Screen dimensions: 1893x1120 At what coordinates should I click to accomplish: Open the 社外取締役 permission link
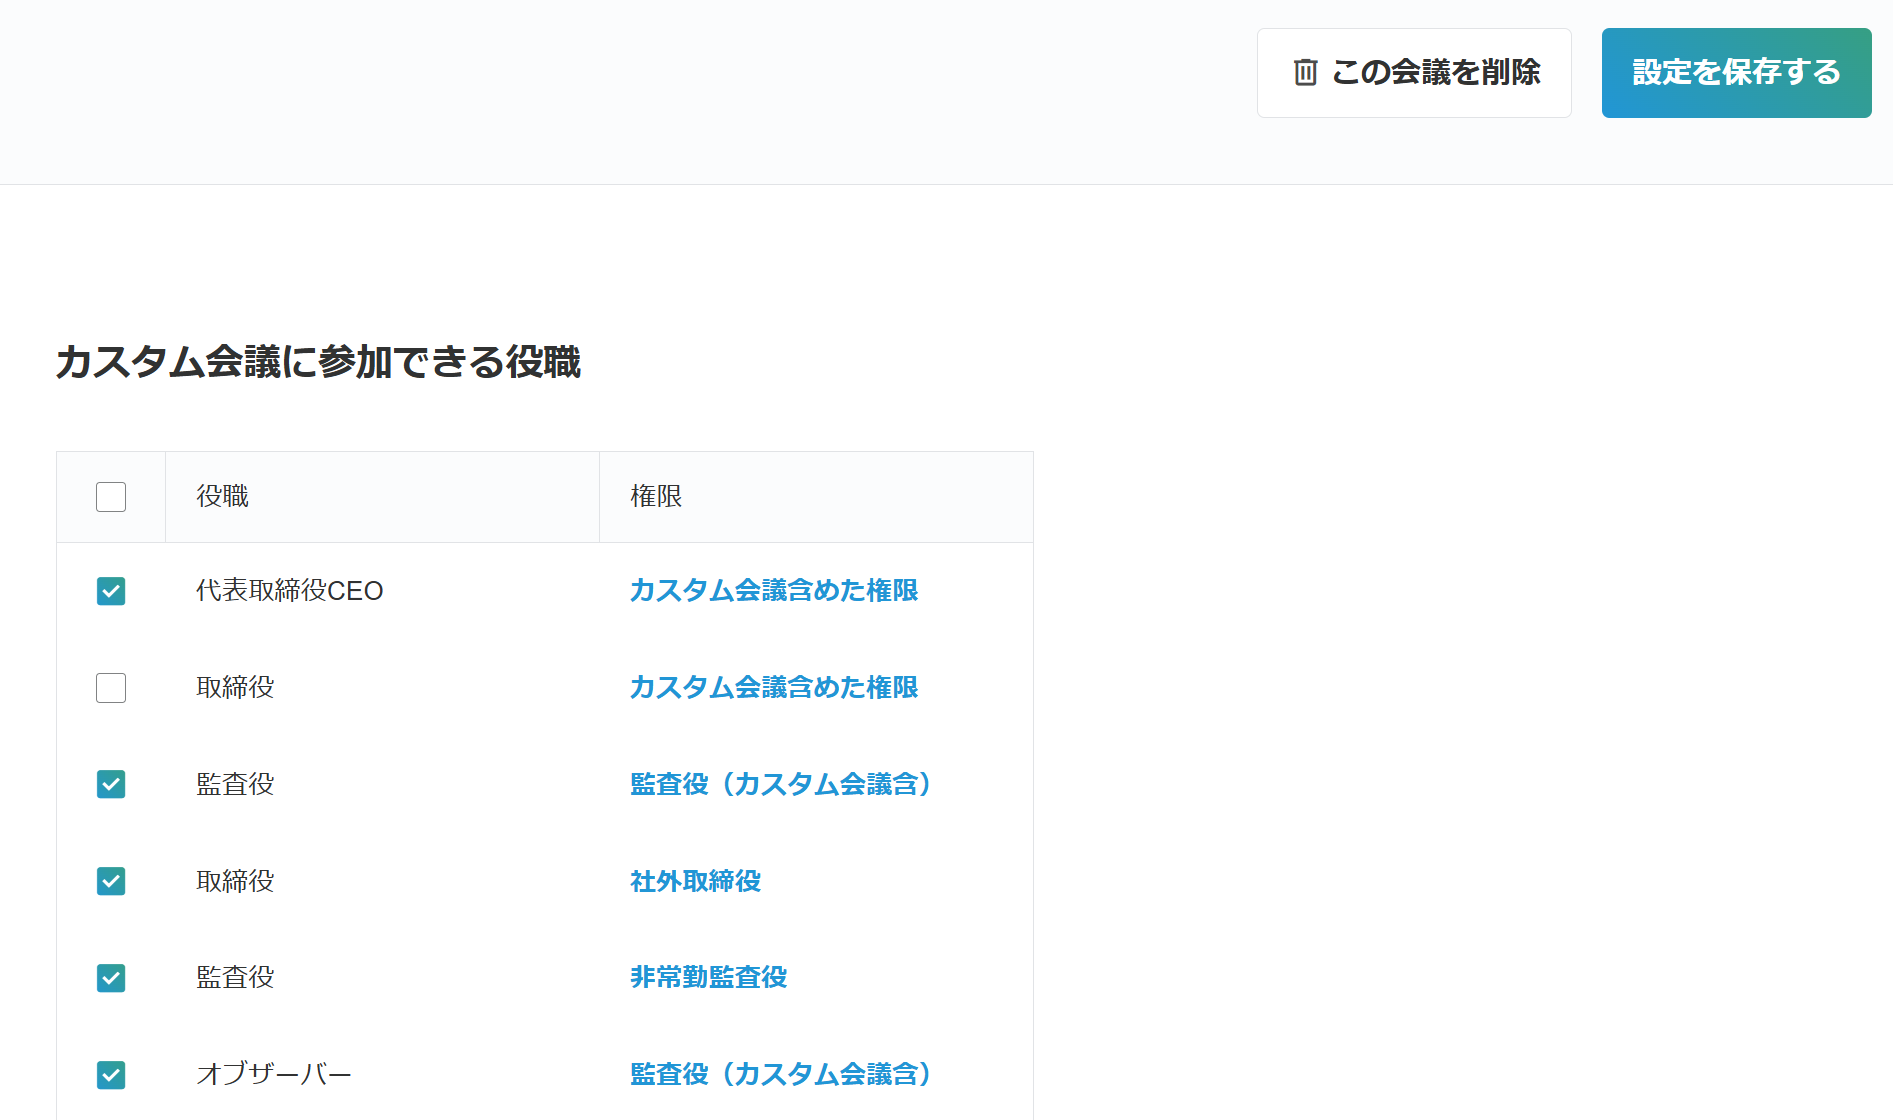coord(694,881)
